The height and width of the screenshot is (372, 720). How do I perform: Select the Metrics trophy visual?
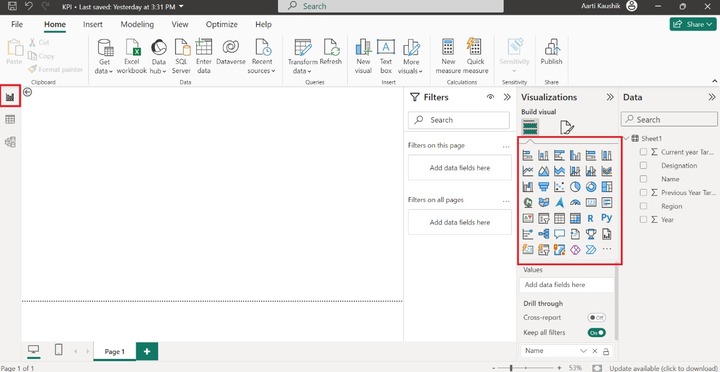[x=591, y=234]
